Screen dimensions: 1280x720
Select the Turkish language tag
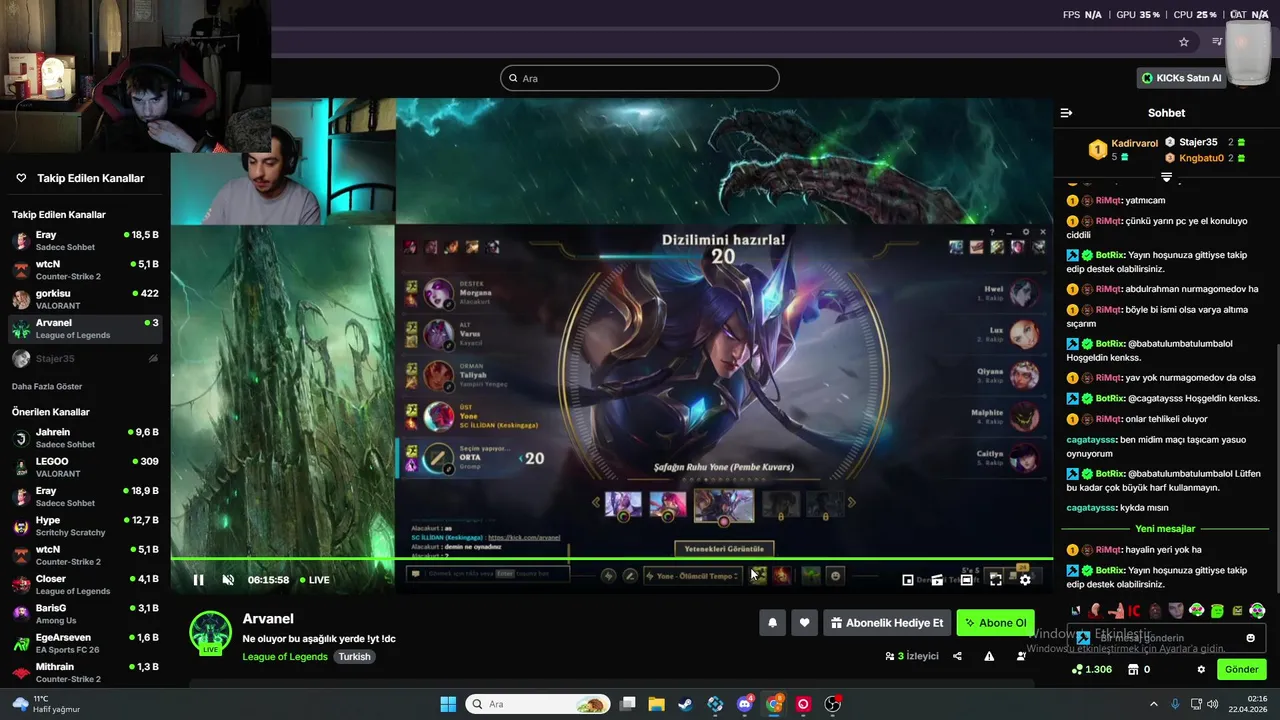[354, 657]
